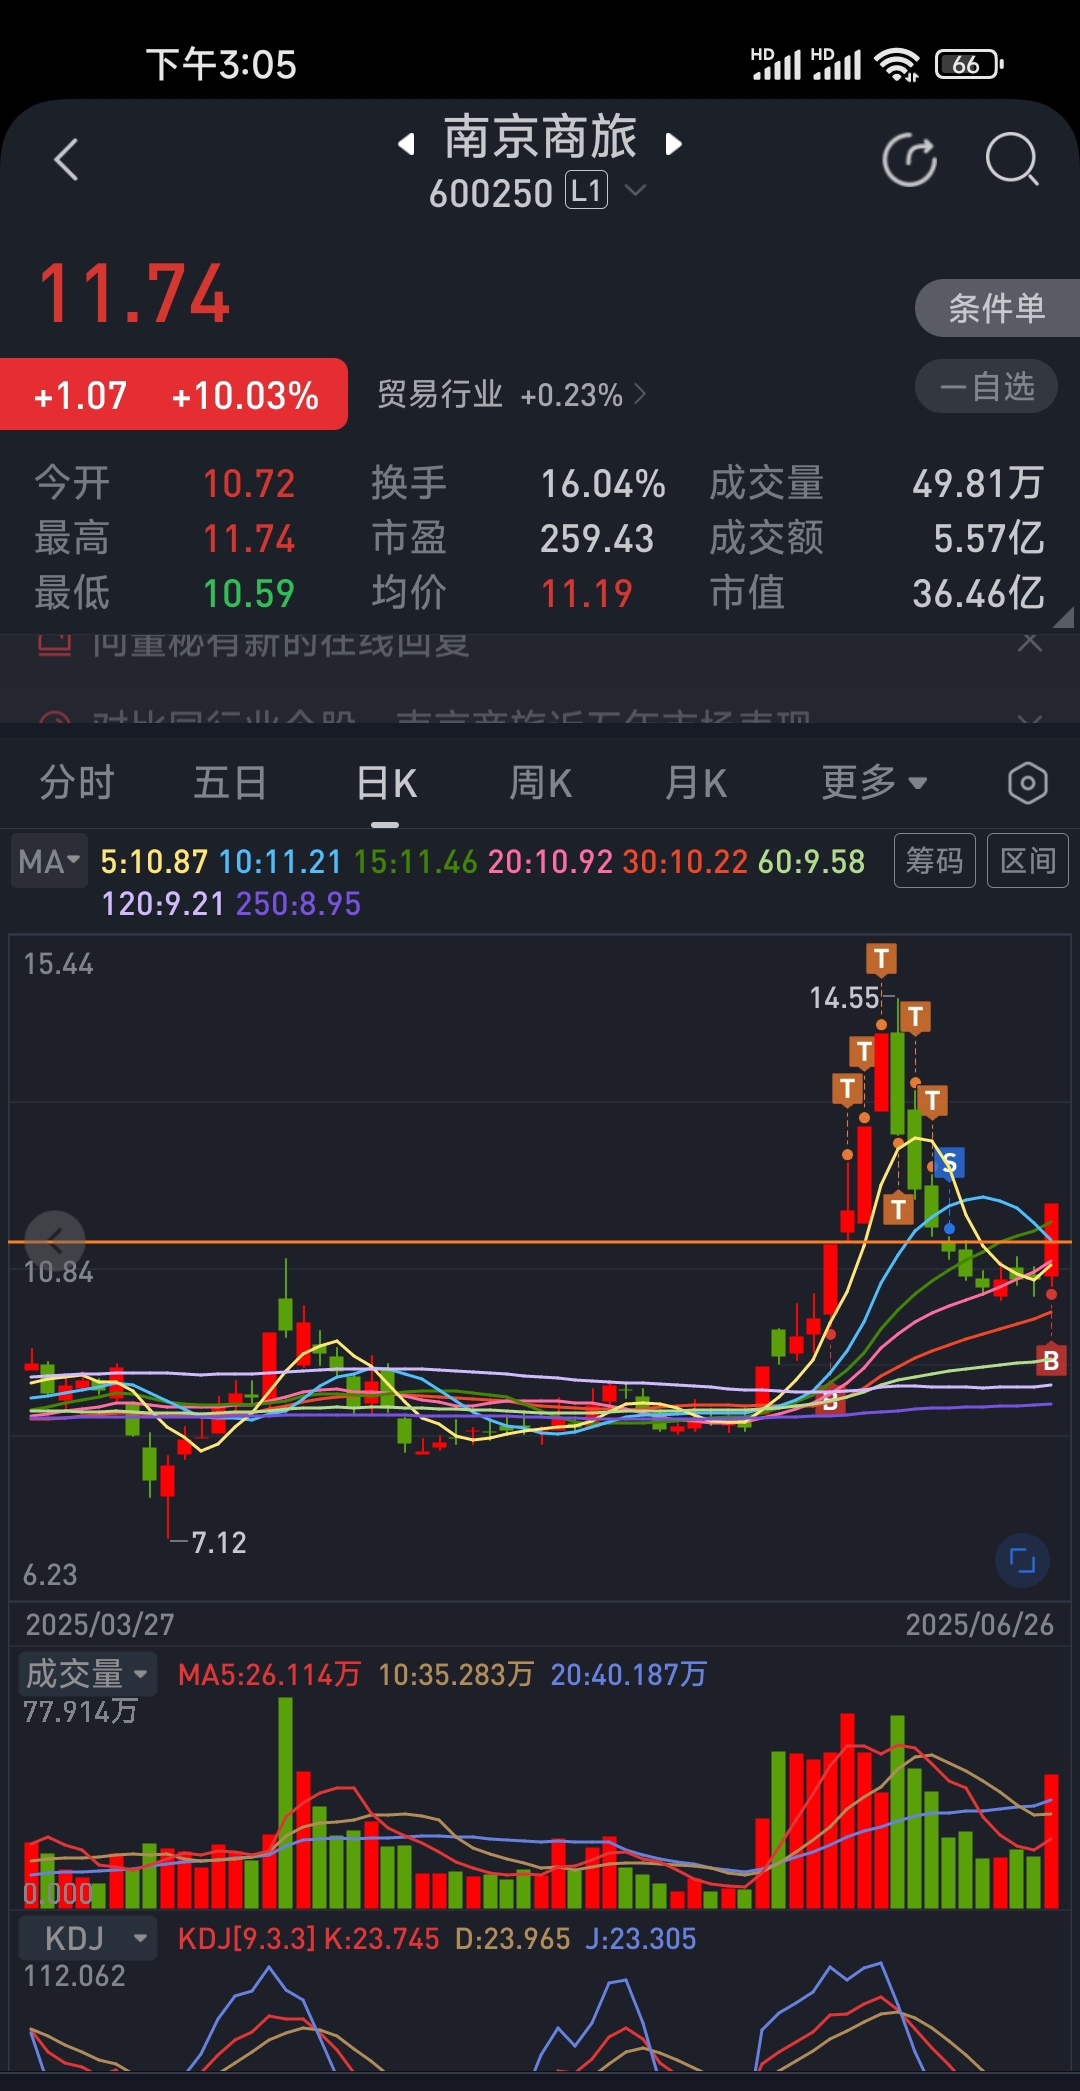
Task: Tap the MA 250:8.95 legend value
Action: [x=299, y=904]
